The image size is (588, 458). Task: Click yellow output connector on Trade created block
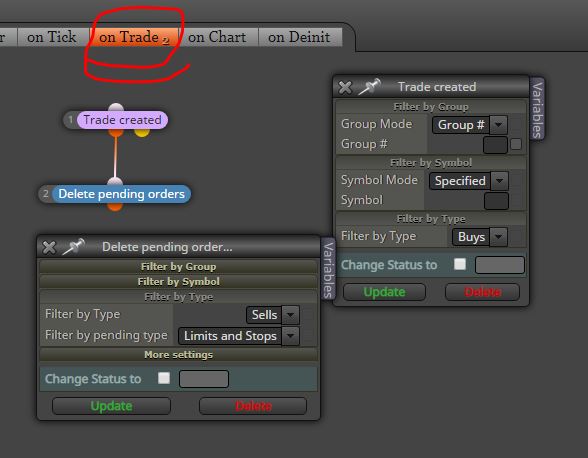142,133
